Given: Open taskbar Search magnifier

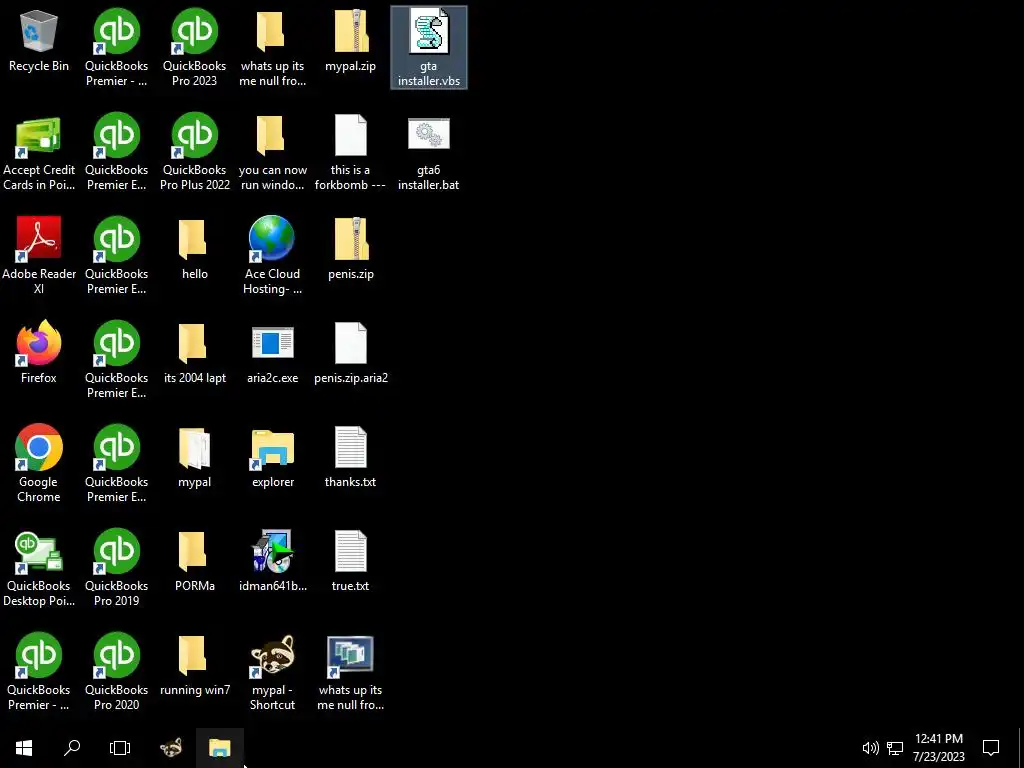Looking at the screenshot, I should 72,748.
